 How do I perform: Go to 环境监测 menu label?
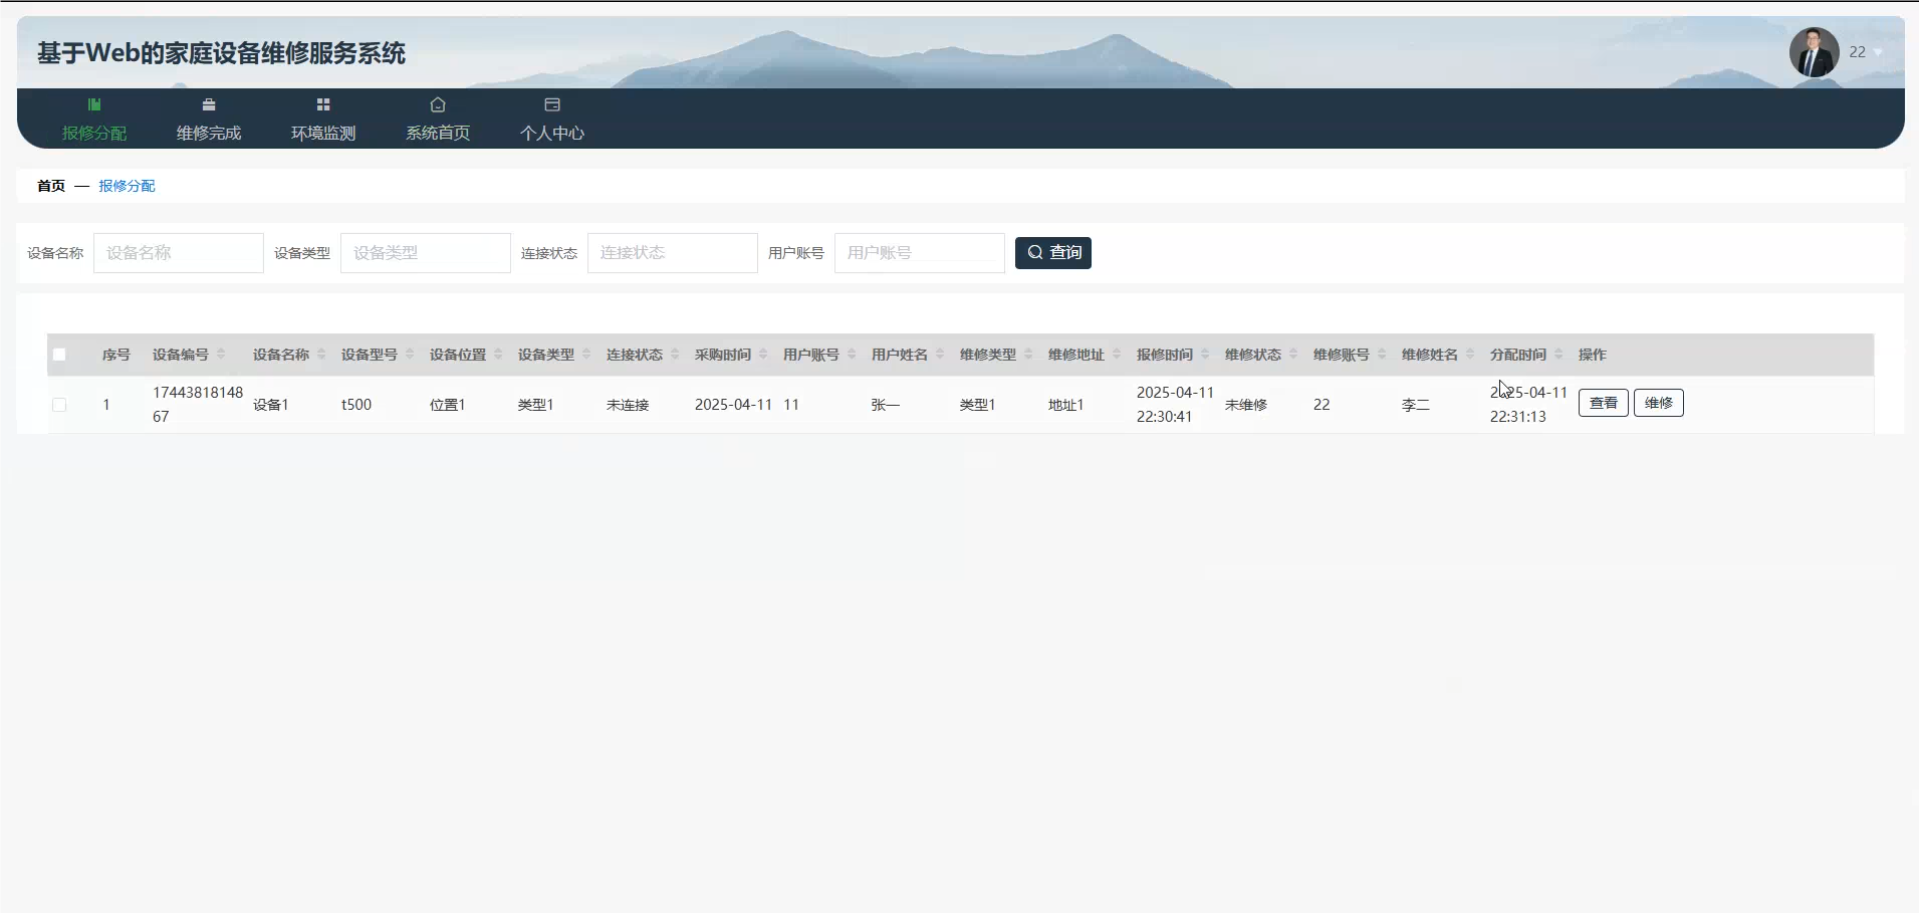(x=323, y=133)
